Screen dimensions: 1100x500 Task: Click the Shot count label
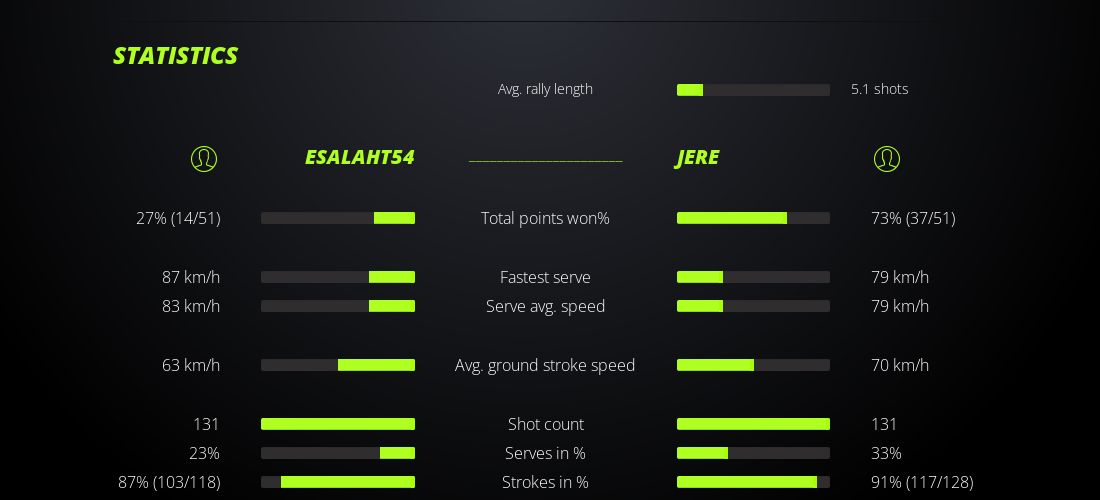545,424
